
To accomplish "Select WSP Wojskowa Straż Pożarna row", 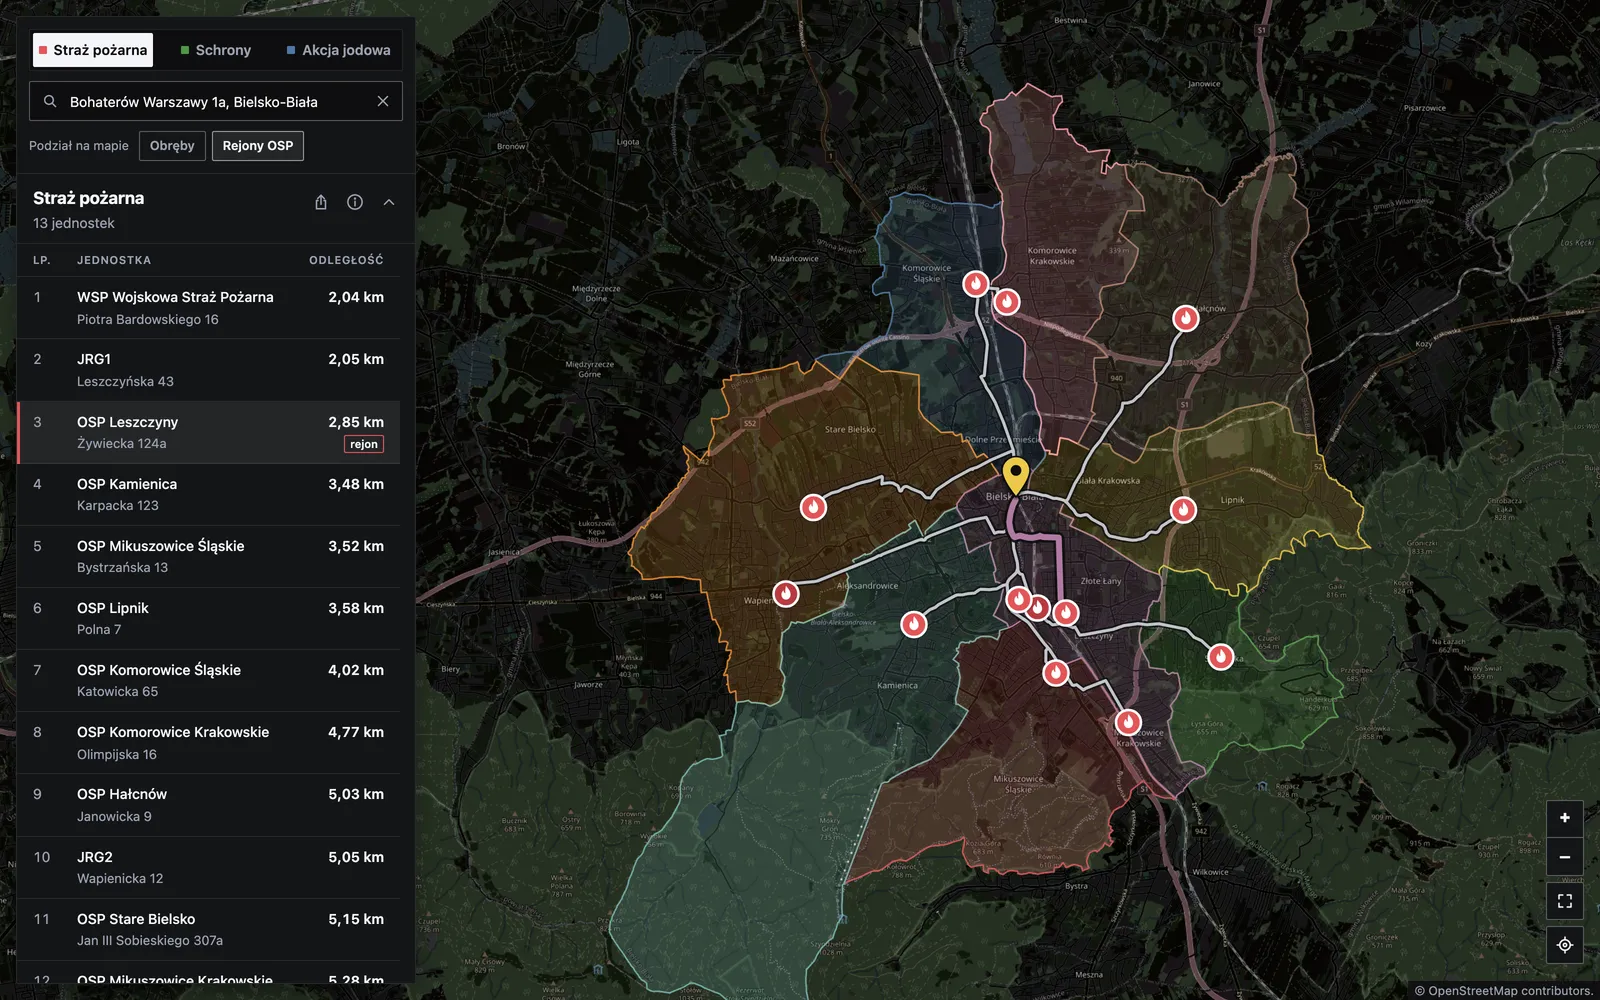I will 208,308.
